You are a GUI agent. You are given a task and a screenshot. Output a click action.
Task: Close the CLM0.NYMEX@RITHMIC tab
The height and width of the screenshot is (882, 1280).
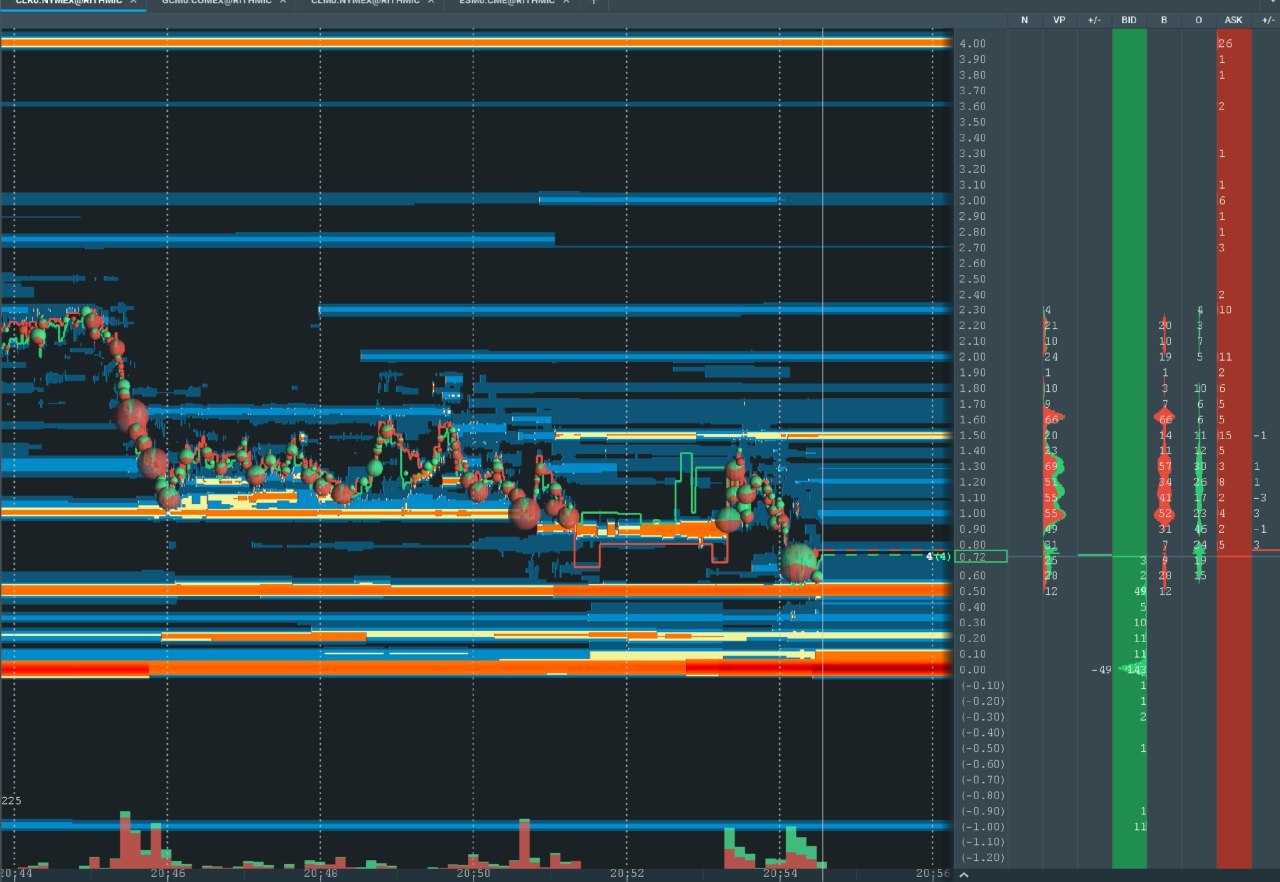(432, 2)
